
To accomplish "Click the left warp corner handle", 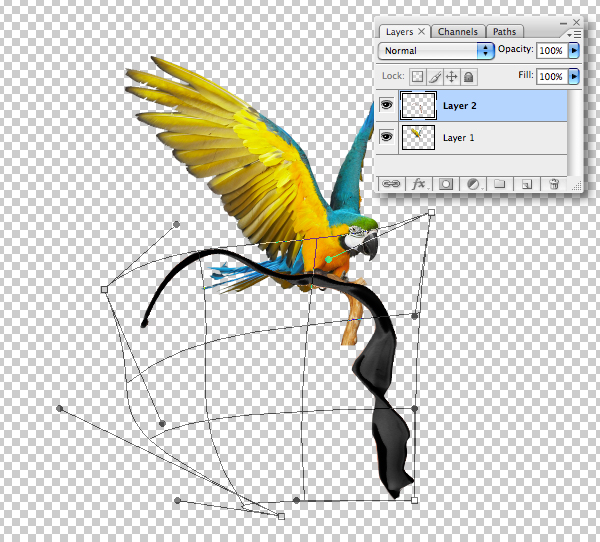I will coord(104,290).
